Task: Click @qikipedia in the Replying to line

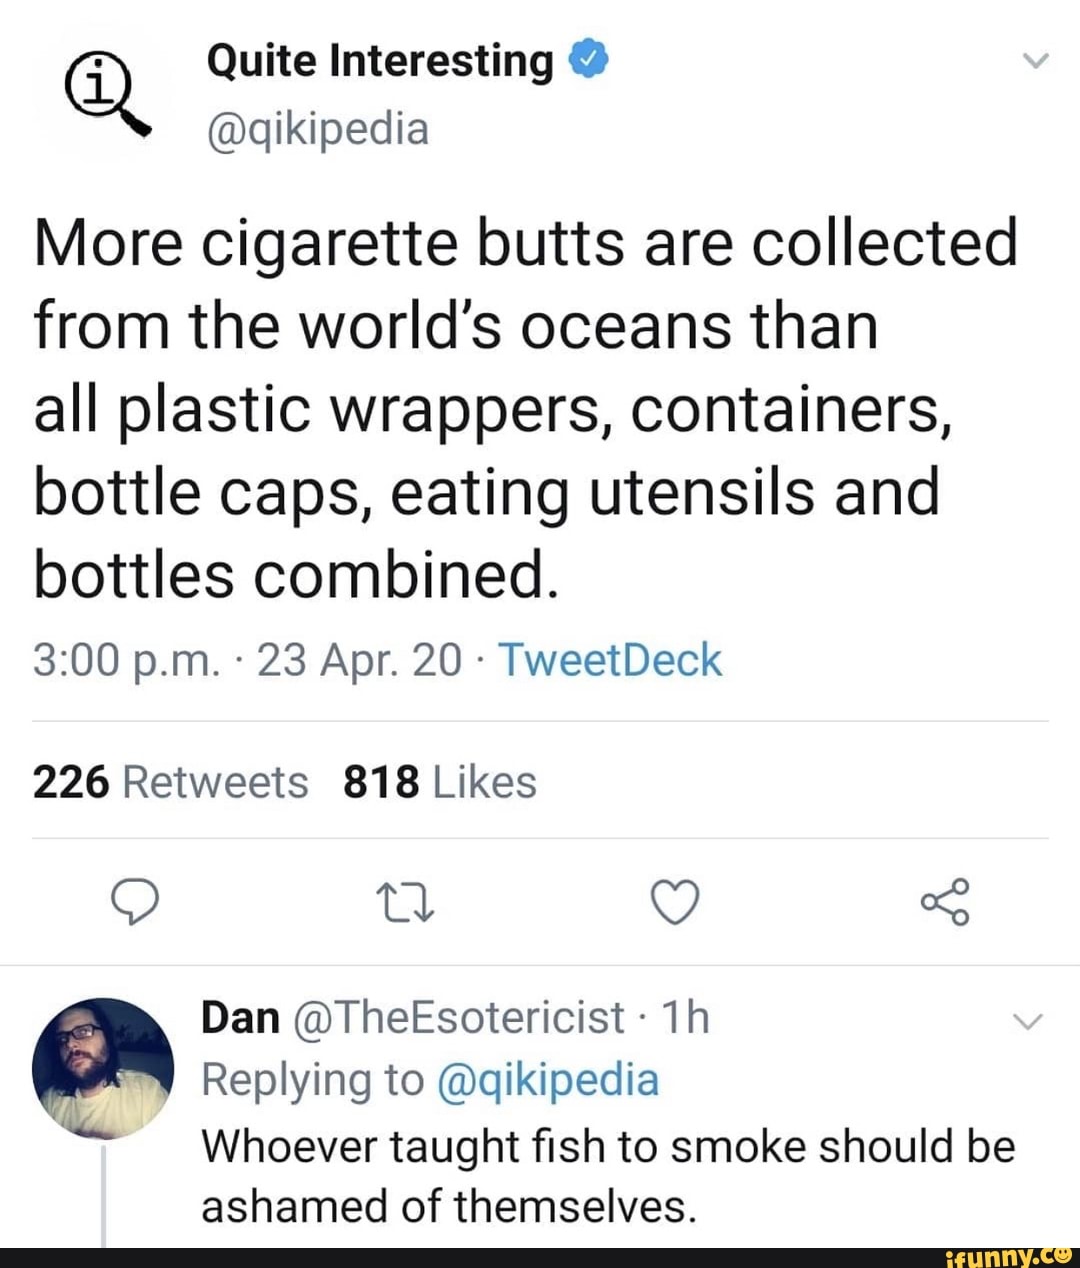Action: tap(548, 1080)
